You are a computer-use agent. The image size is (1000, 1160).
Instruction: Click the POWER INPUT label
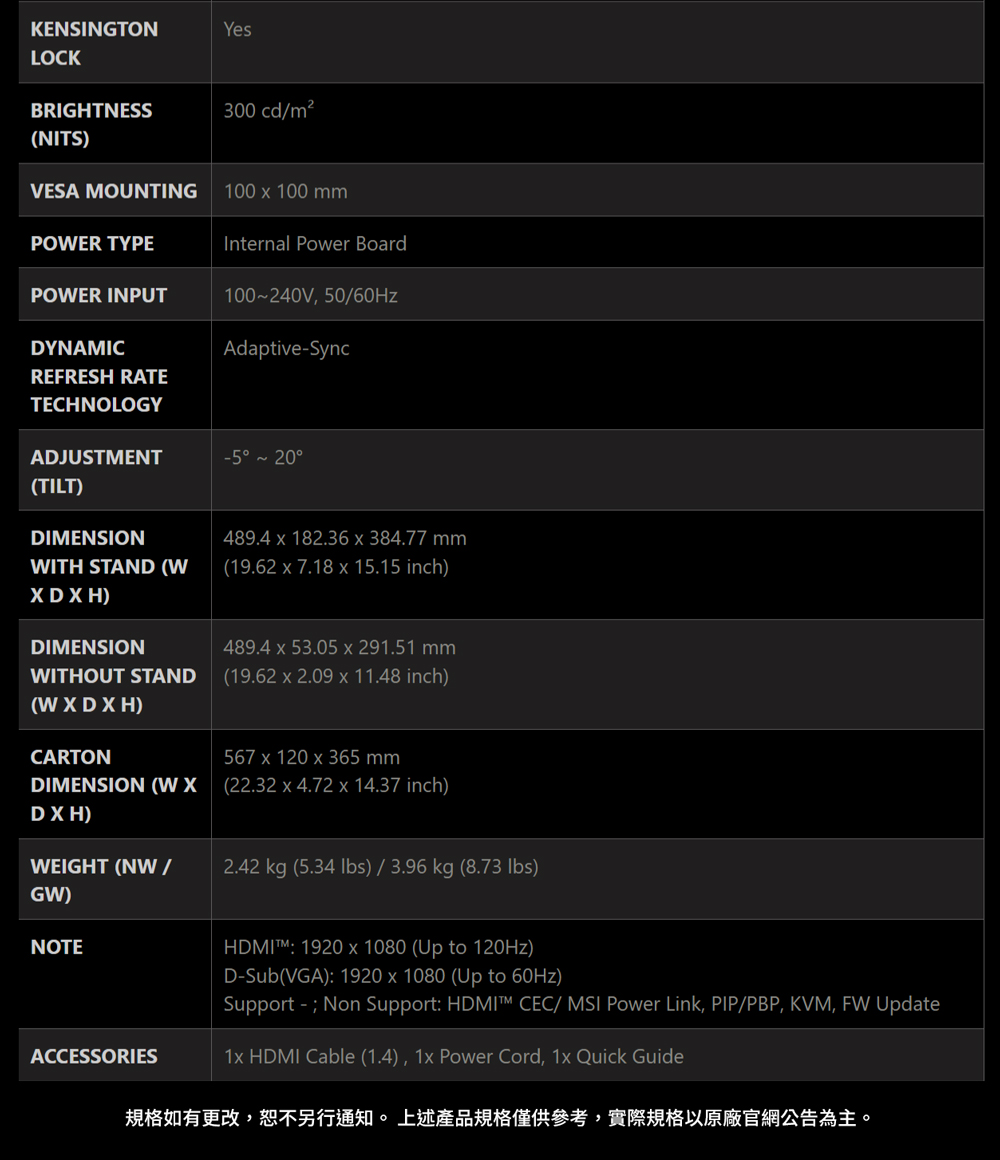[x=98, y=295]
